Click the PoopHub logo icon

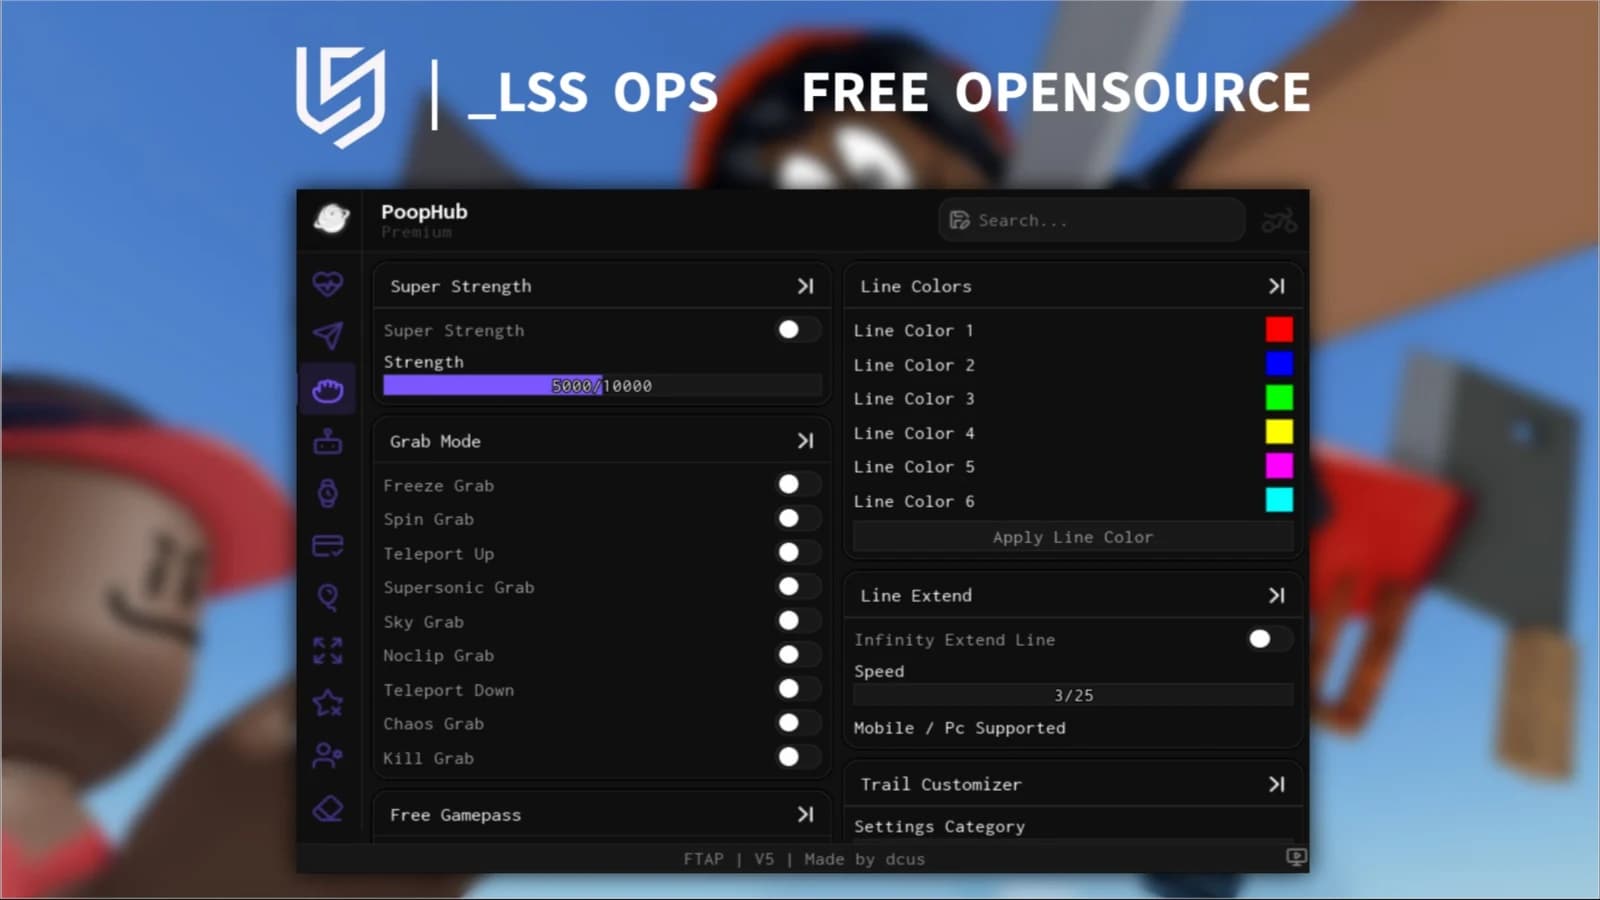331,218
